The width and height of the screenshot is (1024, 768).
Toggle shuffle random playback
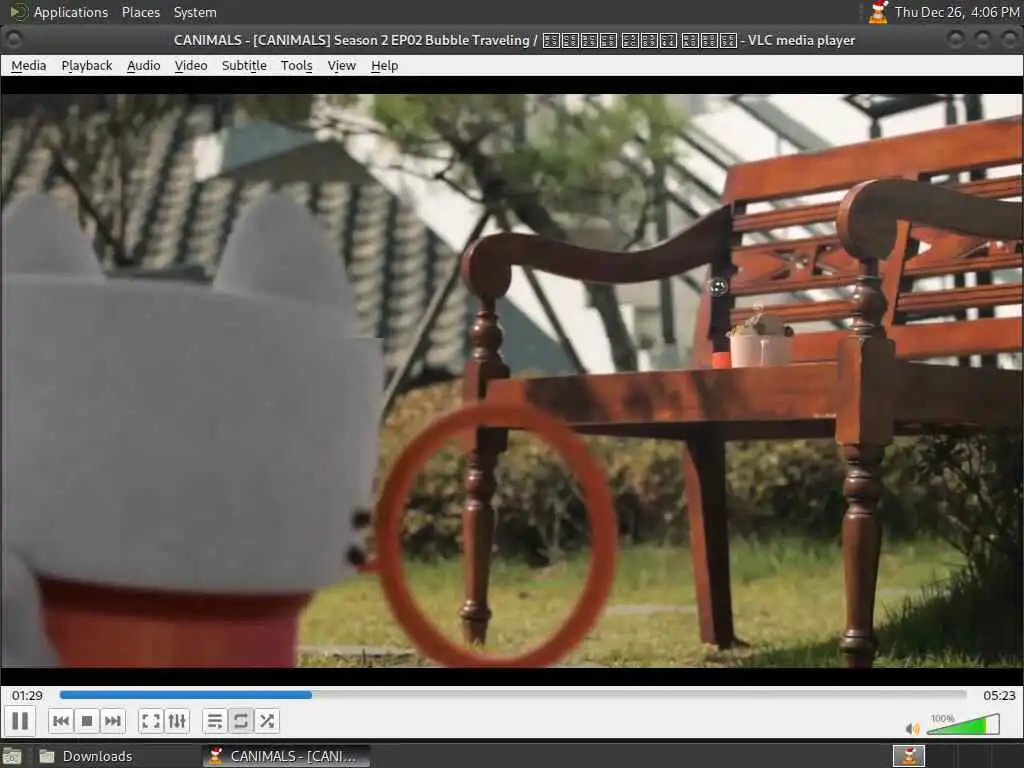pyautogui.click(x=266, y=721)
